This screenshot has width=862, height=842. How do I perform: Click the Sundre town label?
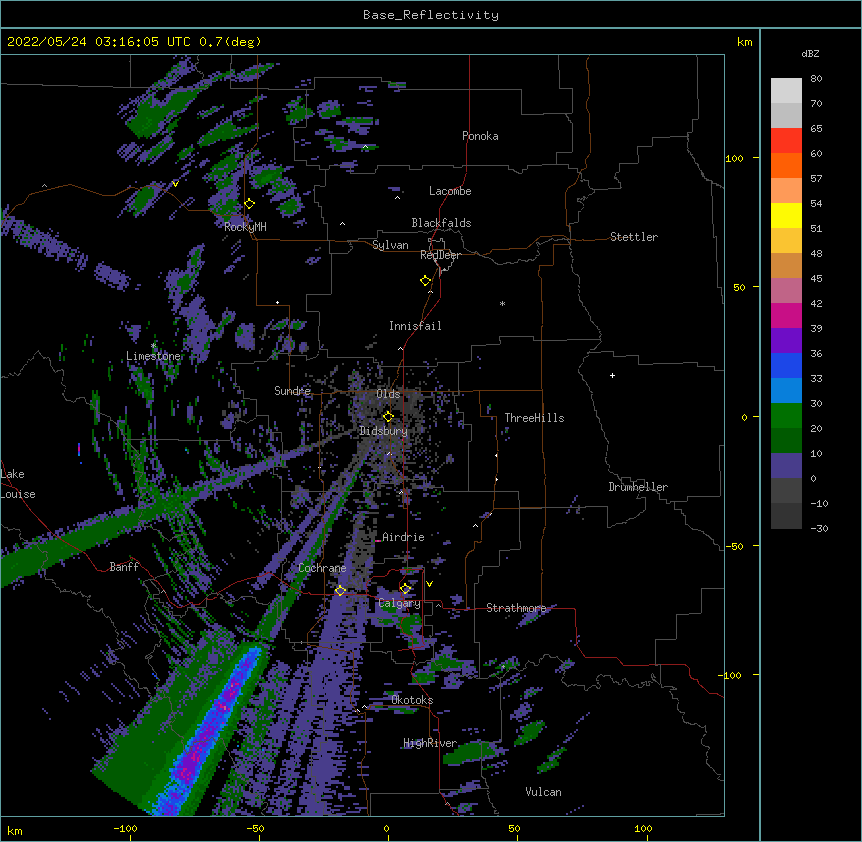click(x=292, y=391)
